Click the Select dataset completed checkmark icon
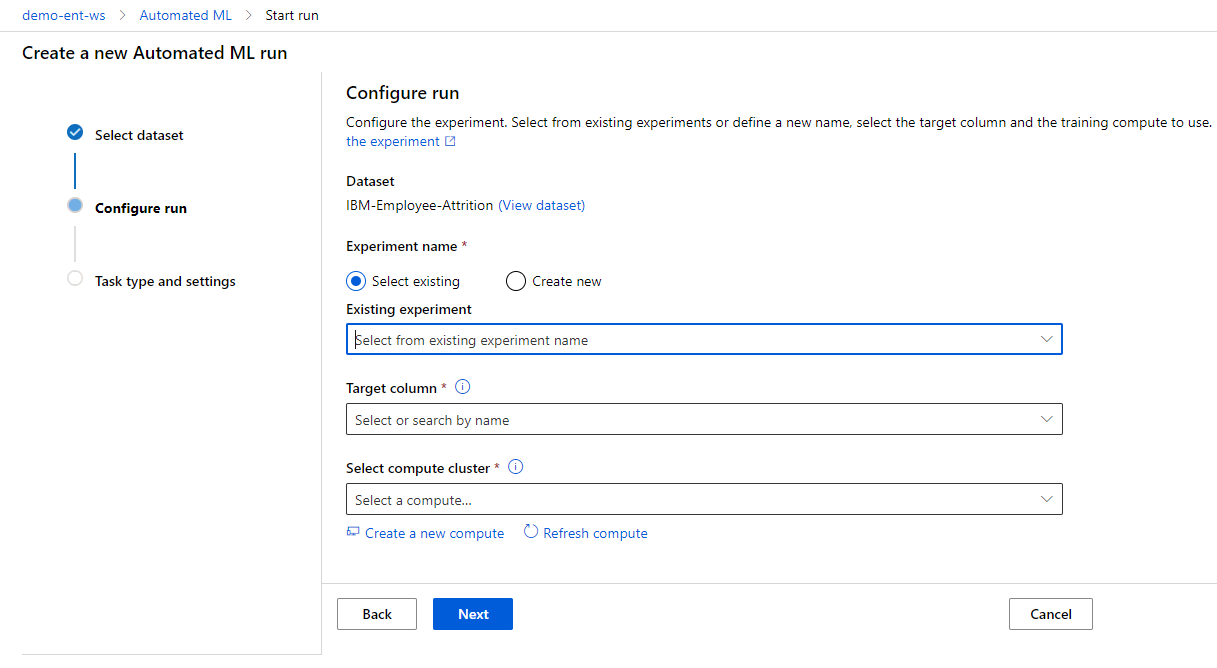This screenshot has width=1217, height=668. pos(75,133)
